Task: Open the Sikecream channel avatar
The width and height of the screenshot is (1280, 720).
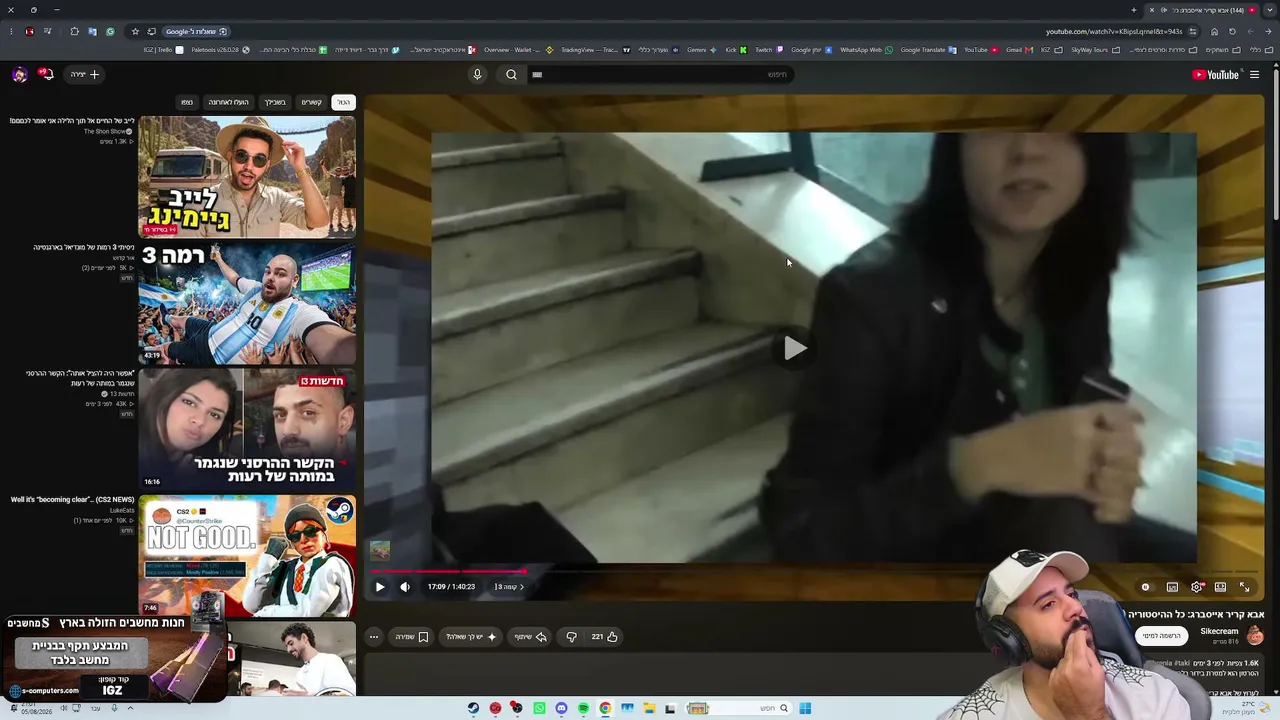Action: [1255, 635]
